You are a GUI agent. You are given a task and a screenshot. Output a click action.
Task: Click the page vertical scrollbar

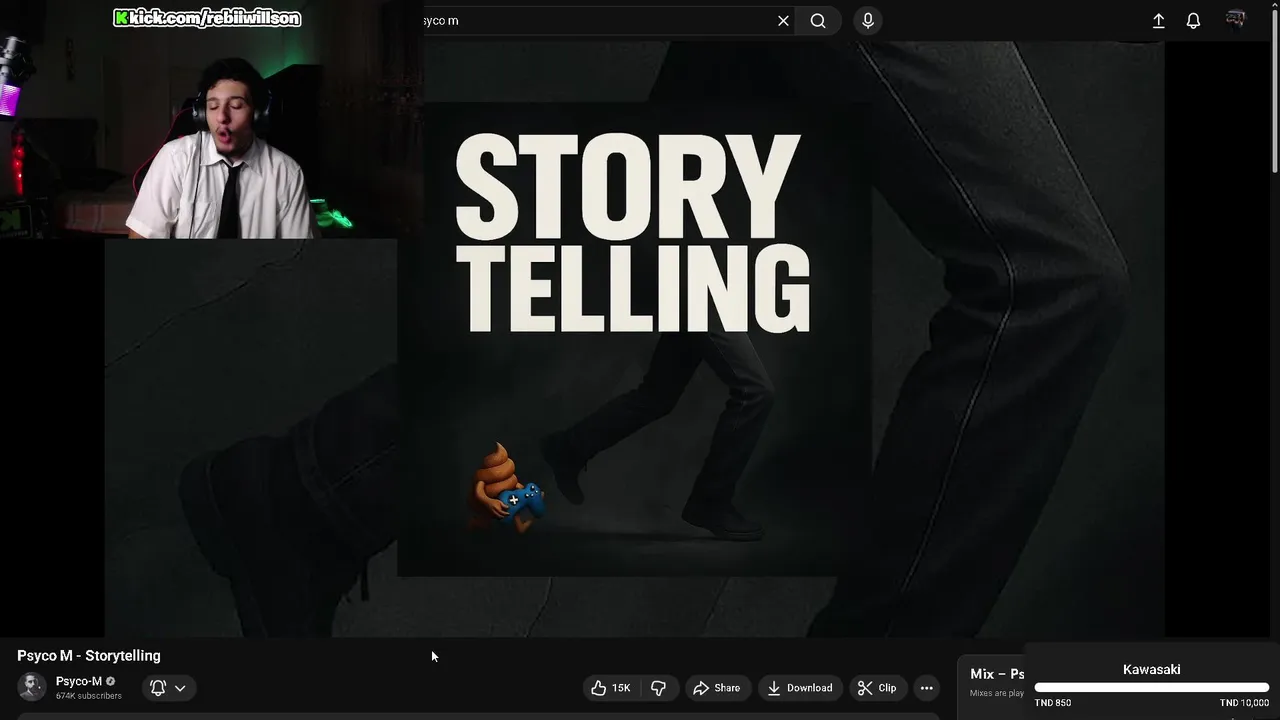click(x=1274, y=90)
